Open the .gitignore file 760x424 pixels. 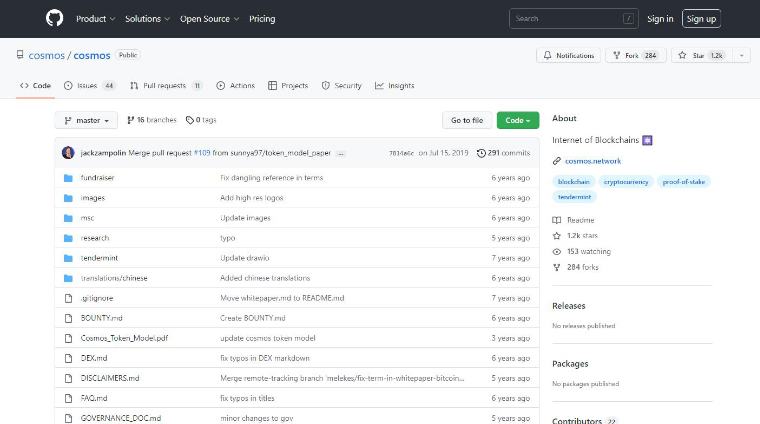click(x=97, y=298)
